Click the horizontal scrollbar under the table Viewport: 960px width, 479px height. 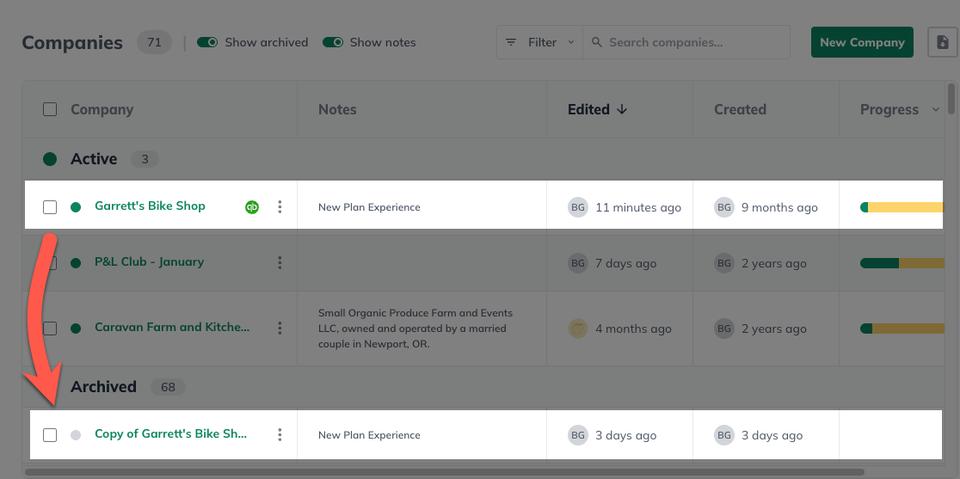444,472
